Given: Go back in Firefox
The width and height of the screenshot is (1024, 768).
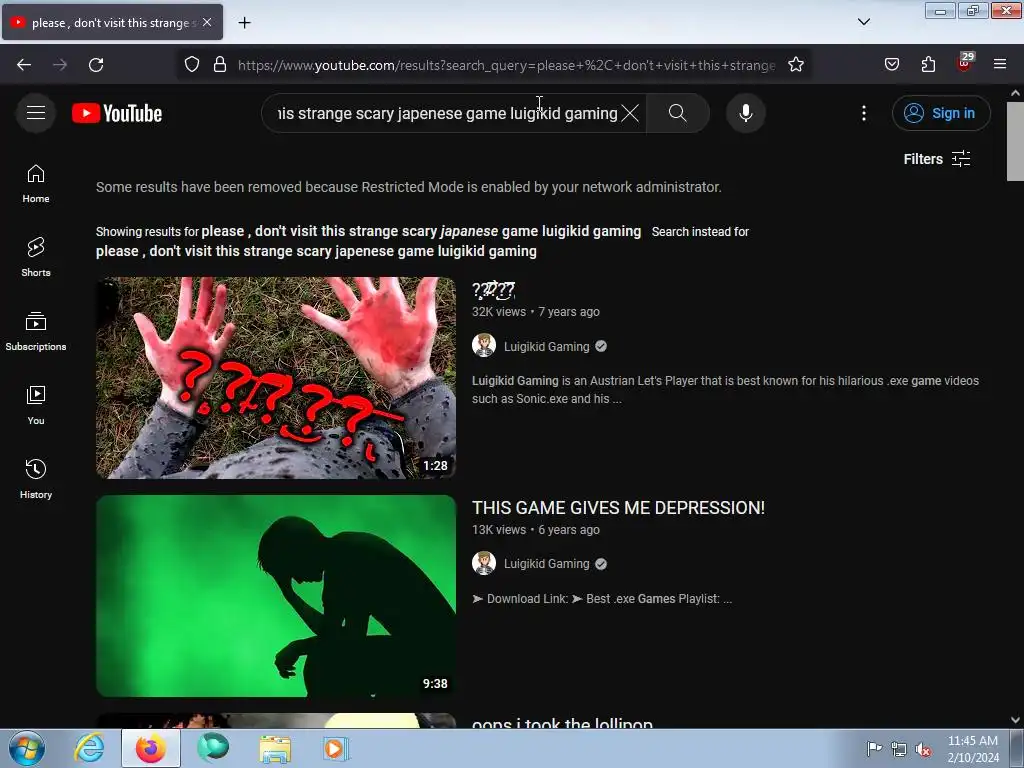Looking at the screenshot, I should click(24, 65).
